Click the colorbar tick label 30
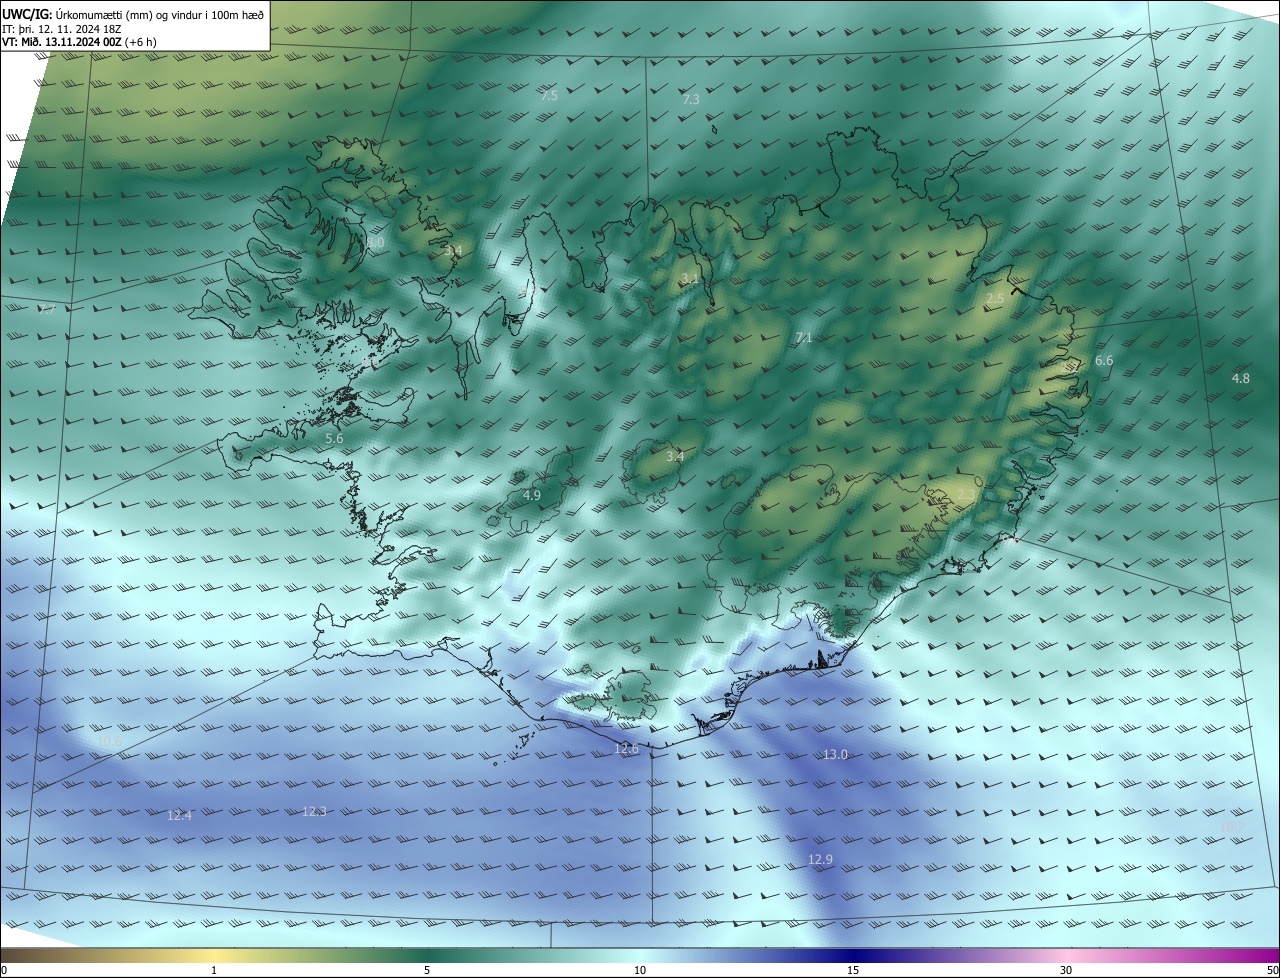The width and height of the screenshot is (1280, 978). click(1066, 970)
